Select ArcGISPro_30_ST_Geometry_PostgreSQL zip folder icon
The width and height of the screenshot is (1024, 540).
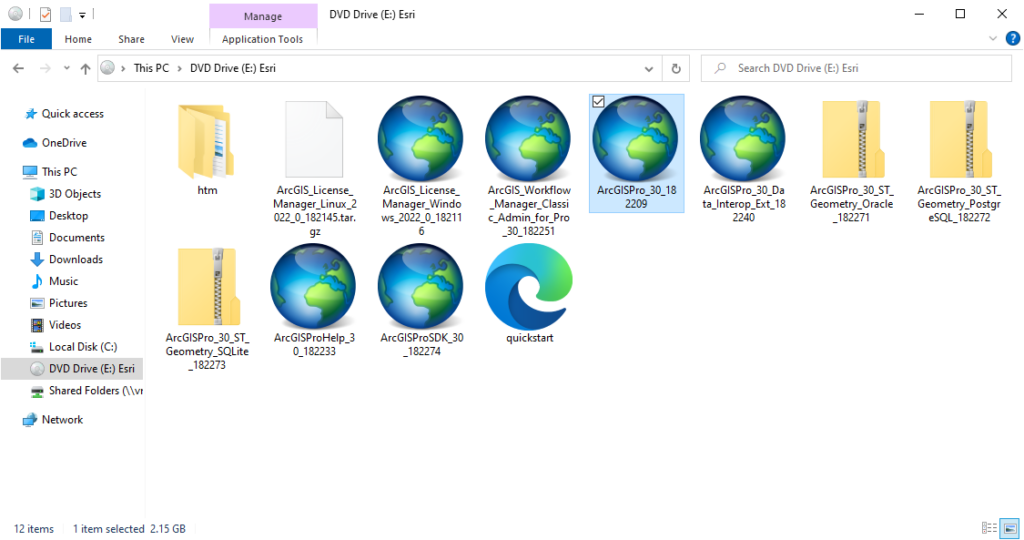point(959,139)
